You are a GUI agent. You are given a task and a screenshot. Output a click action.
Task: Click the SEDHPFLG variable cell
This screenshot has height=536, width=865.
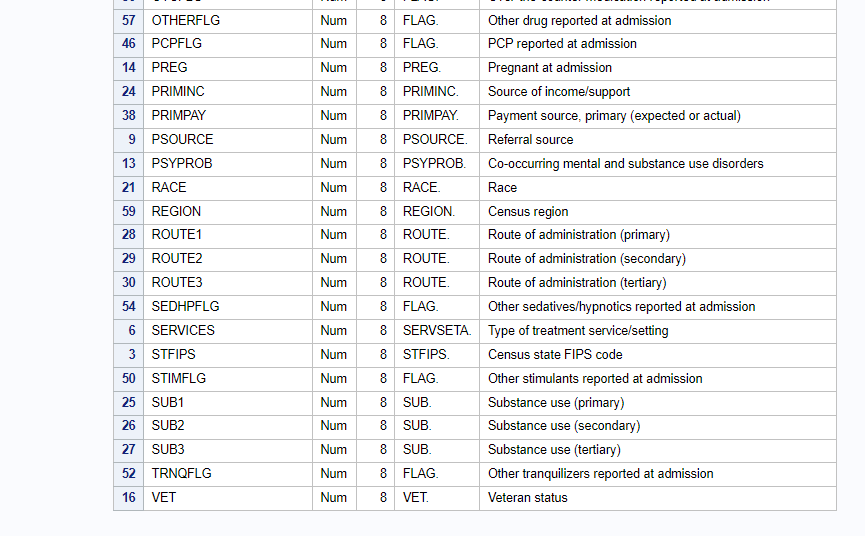[x=186, y=307]
